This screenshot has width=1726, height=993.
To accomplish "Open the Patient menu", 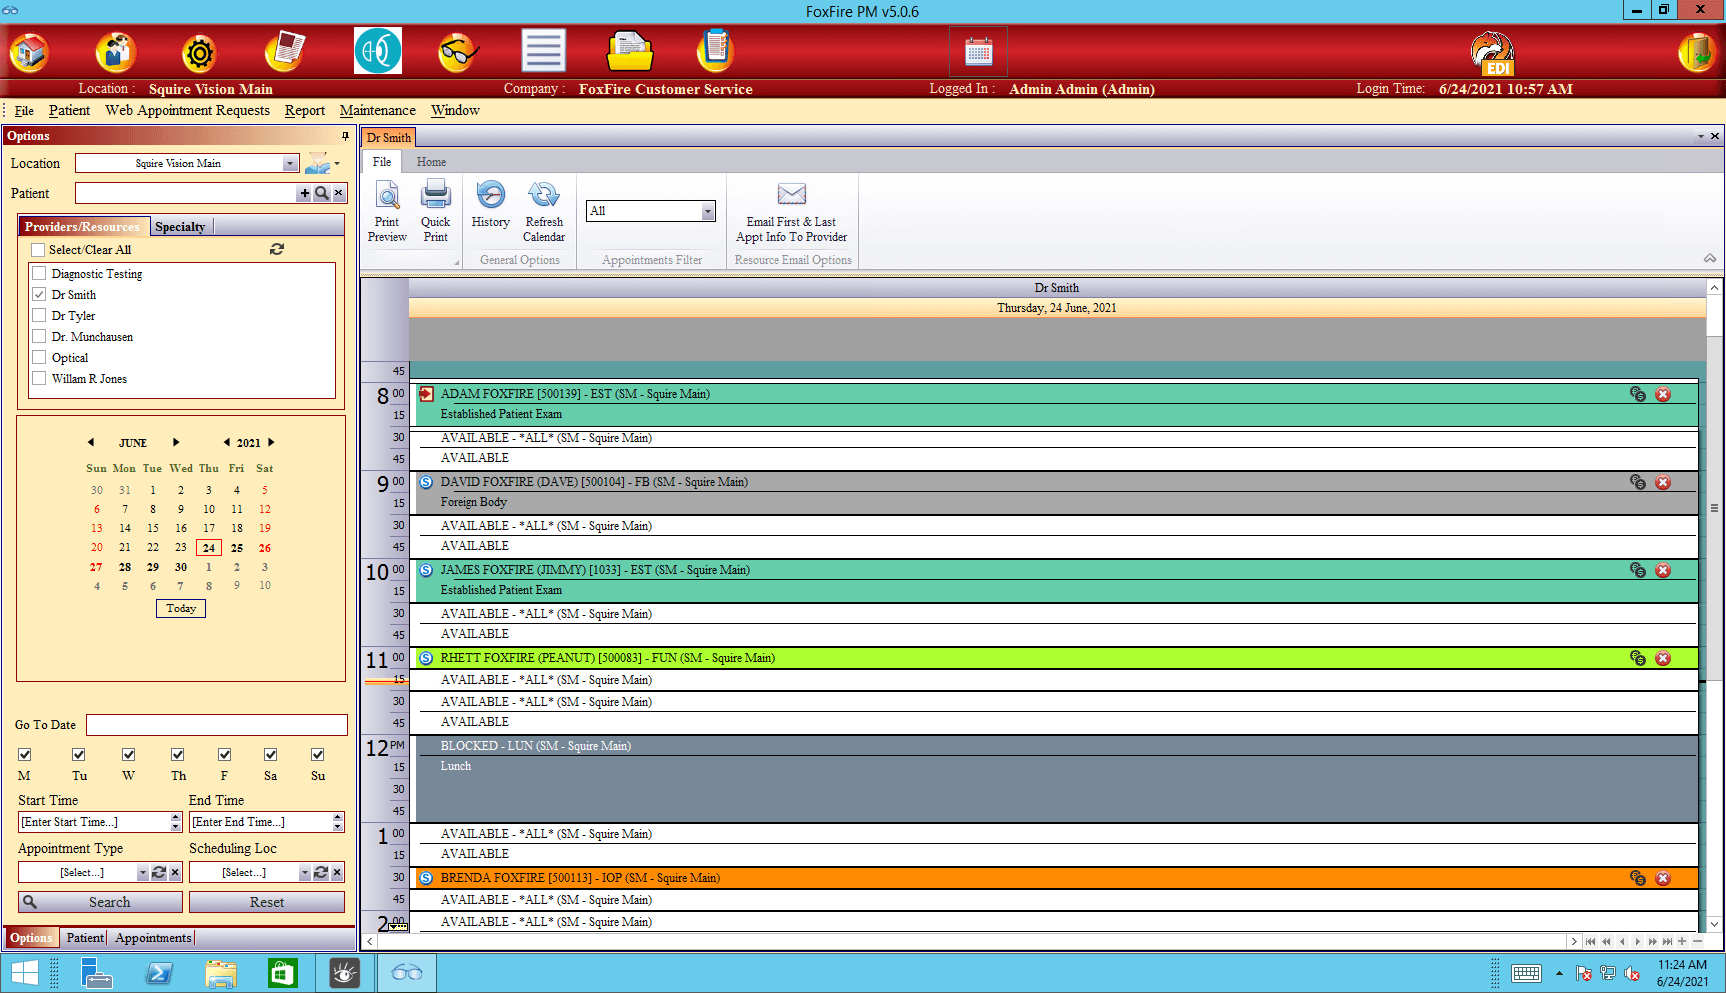I will (69, 111).
